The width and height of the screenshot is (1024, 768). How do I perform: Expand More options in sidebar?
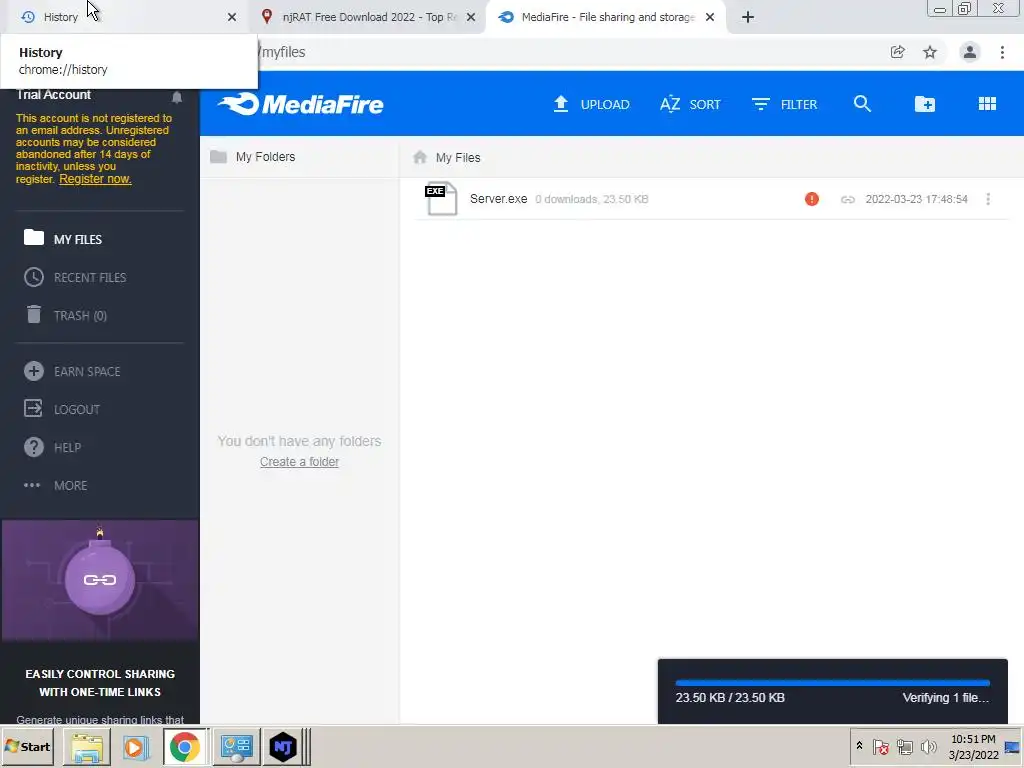click(x=56, y=485)
